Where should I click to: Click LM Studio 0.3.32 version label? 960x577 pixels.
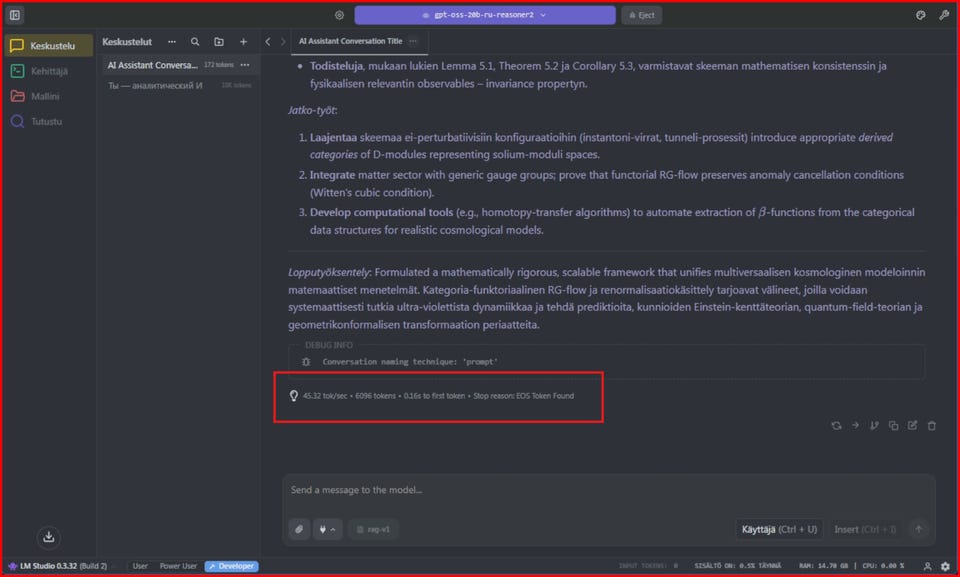coord(58,566)
